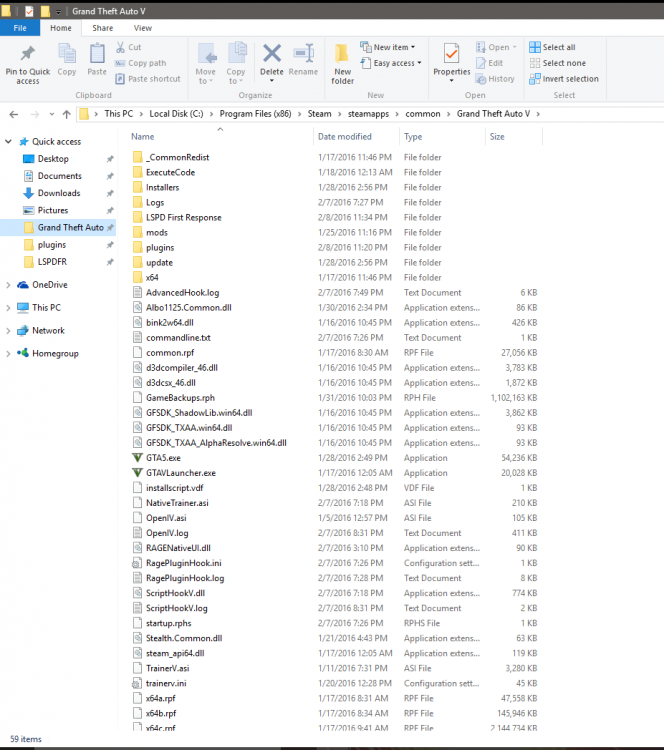Click Select all

click(553, 47)
